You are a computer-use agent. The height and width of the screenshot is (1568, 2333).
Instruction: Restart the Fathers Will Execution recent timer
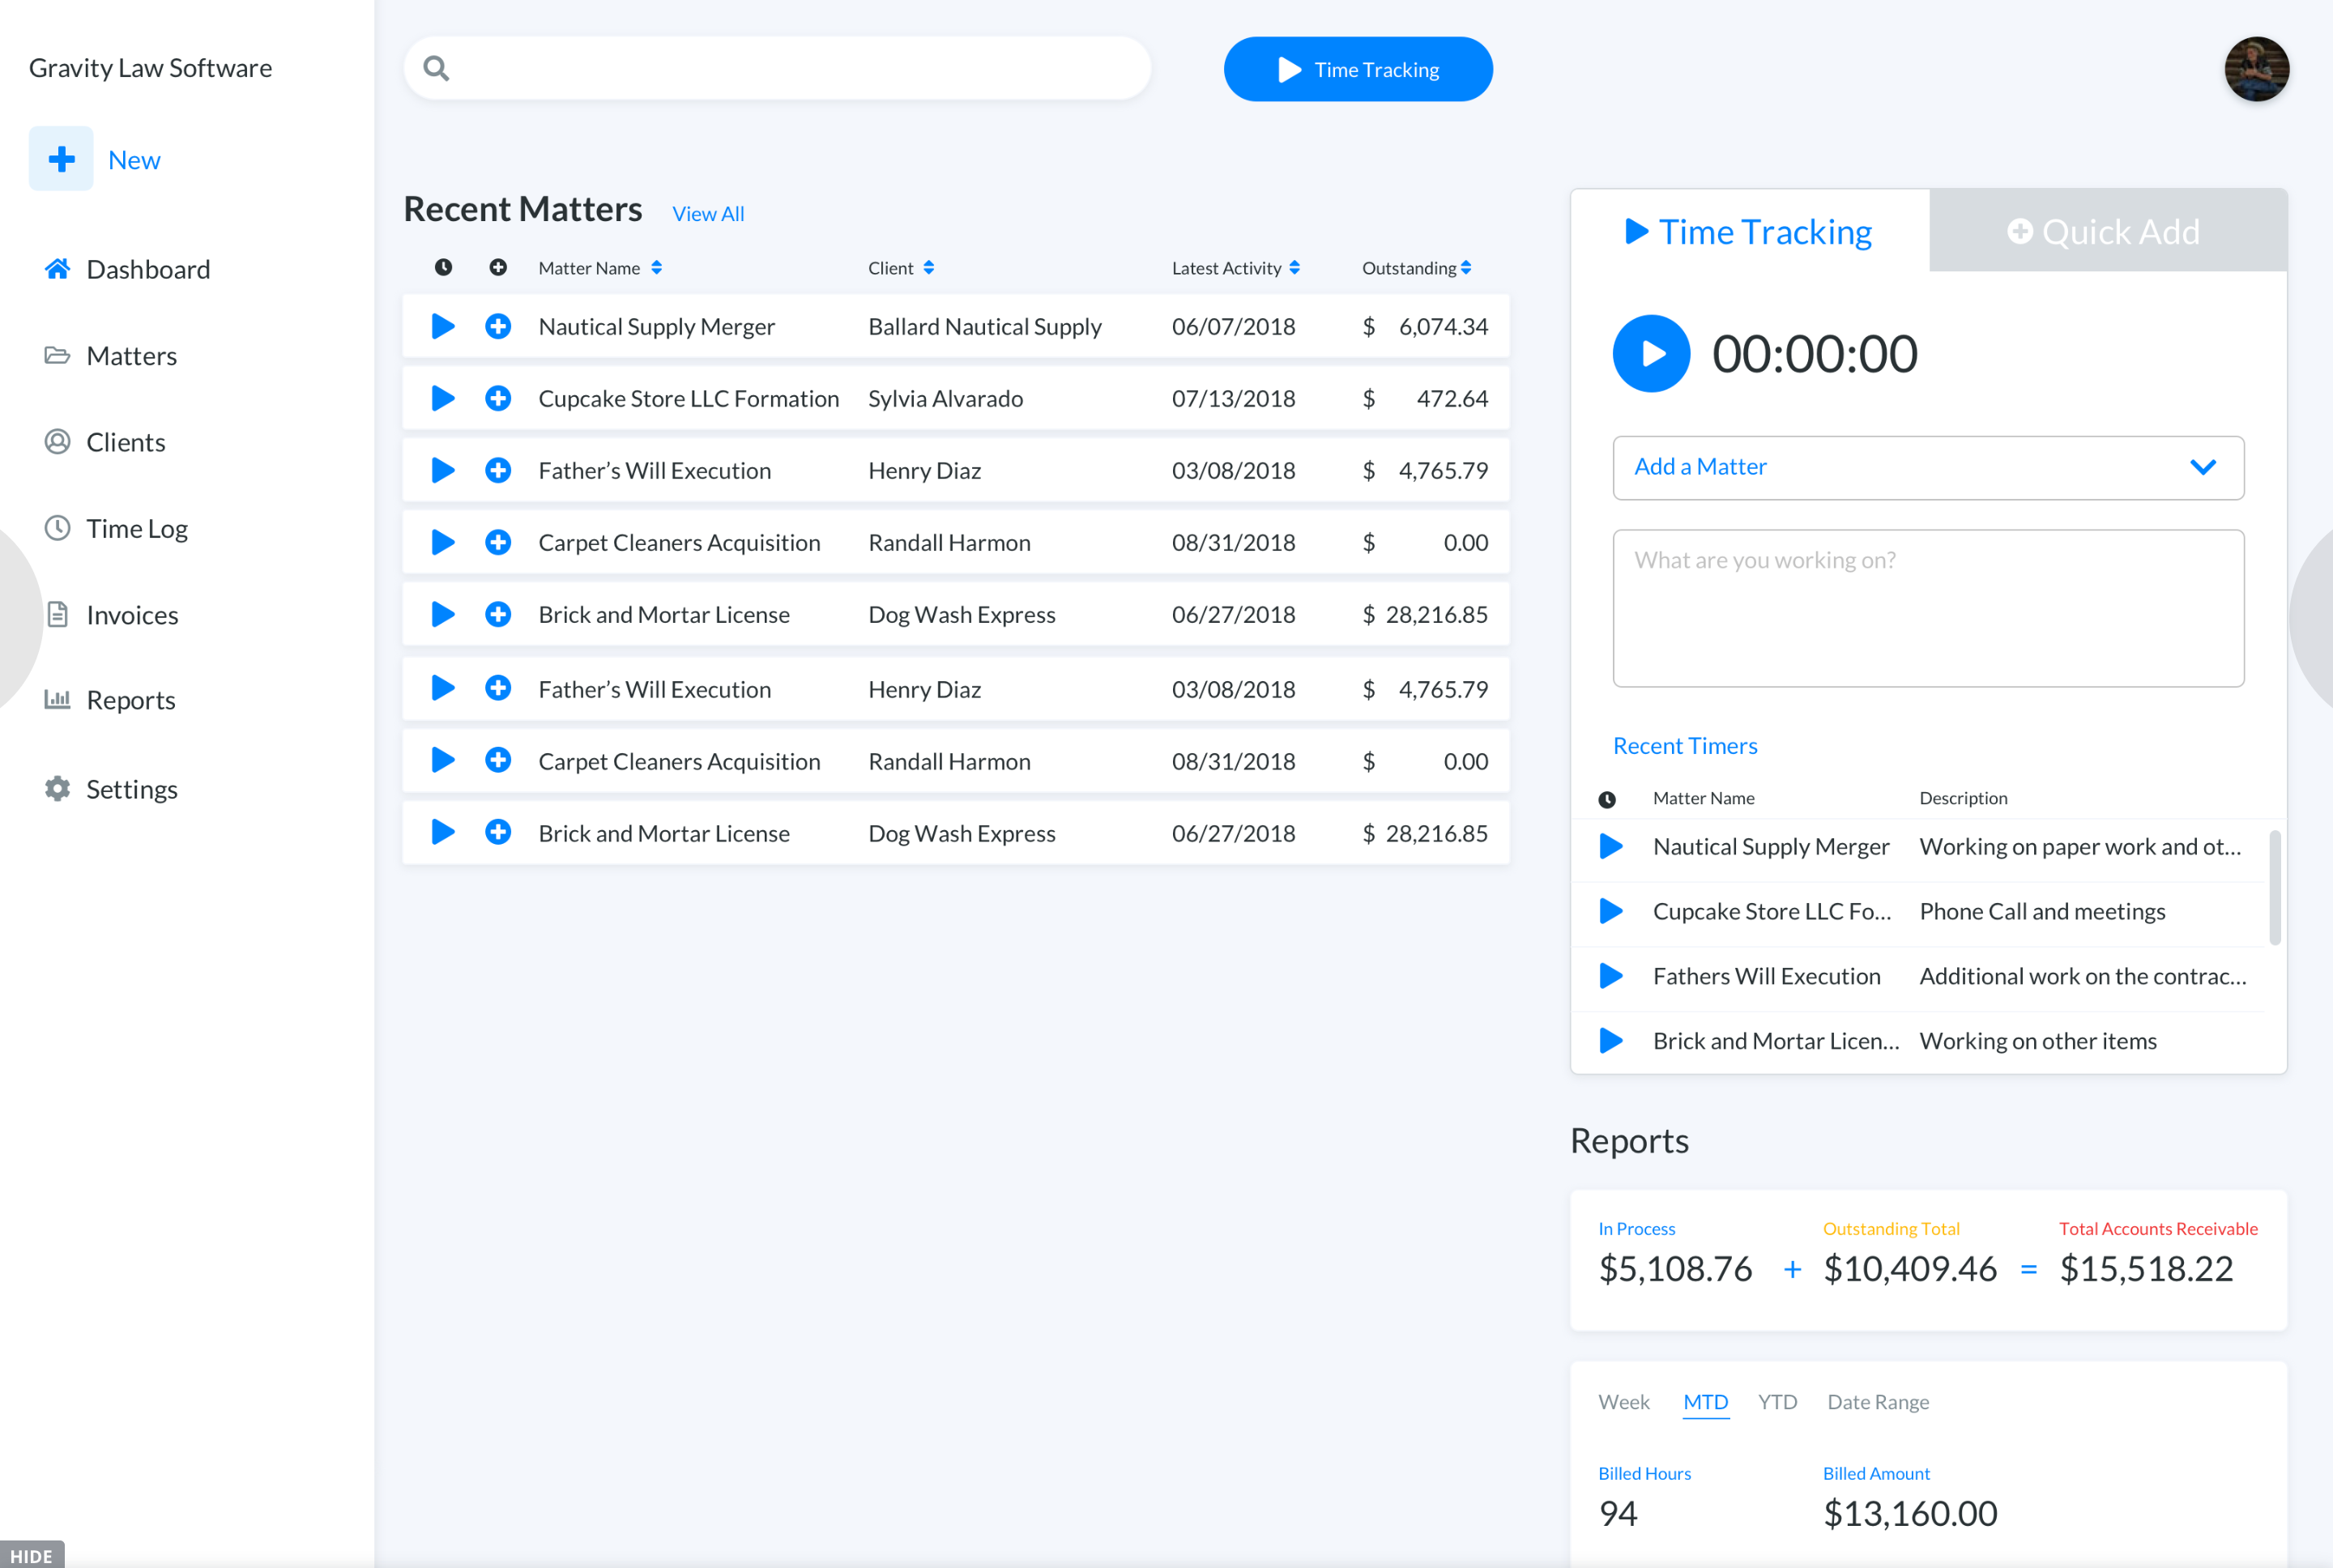[1611, 976]
